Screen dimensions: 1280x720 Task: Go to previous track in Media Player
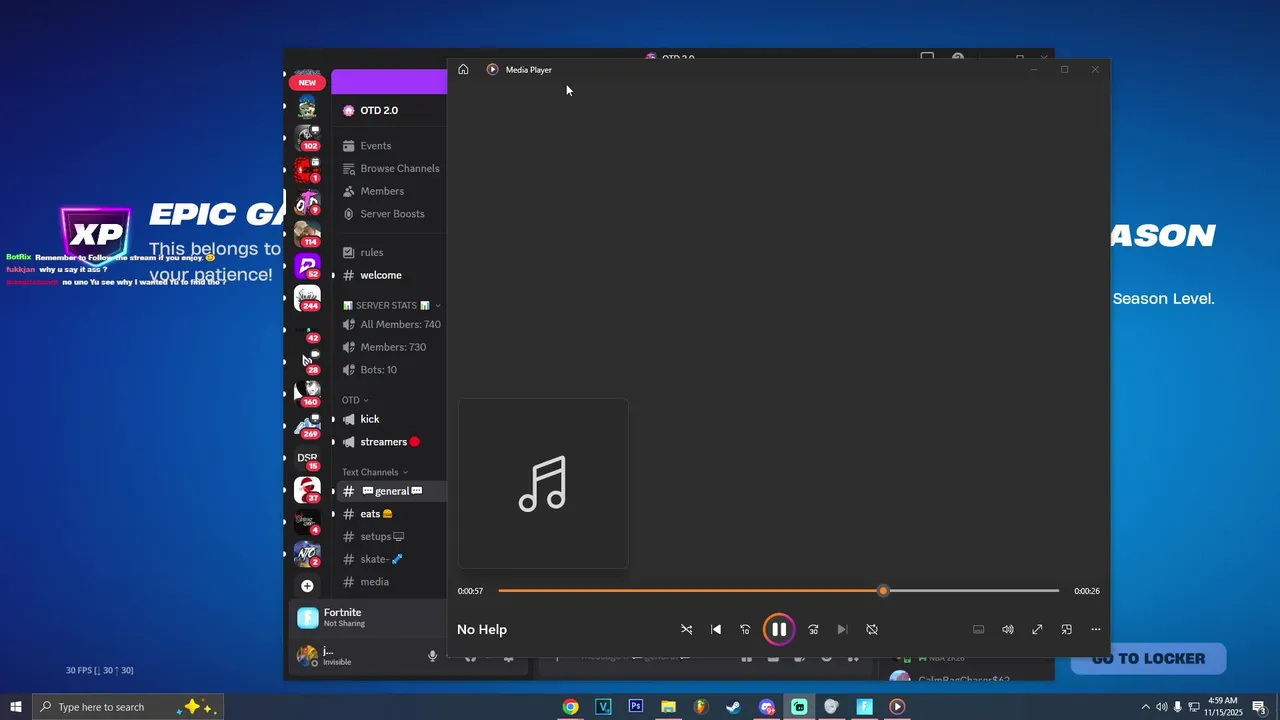pos(716,629)
